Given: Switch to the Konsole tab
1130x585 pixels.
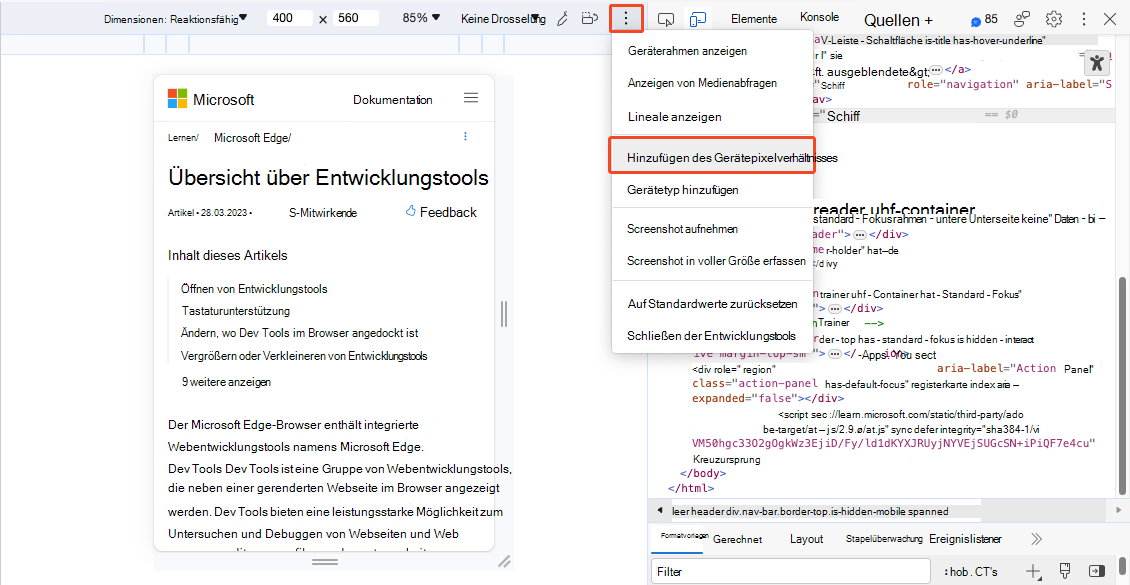Looking at the screenshot, I should (x=819, y=17).
